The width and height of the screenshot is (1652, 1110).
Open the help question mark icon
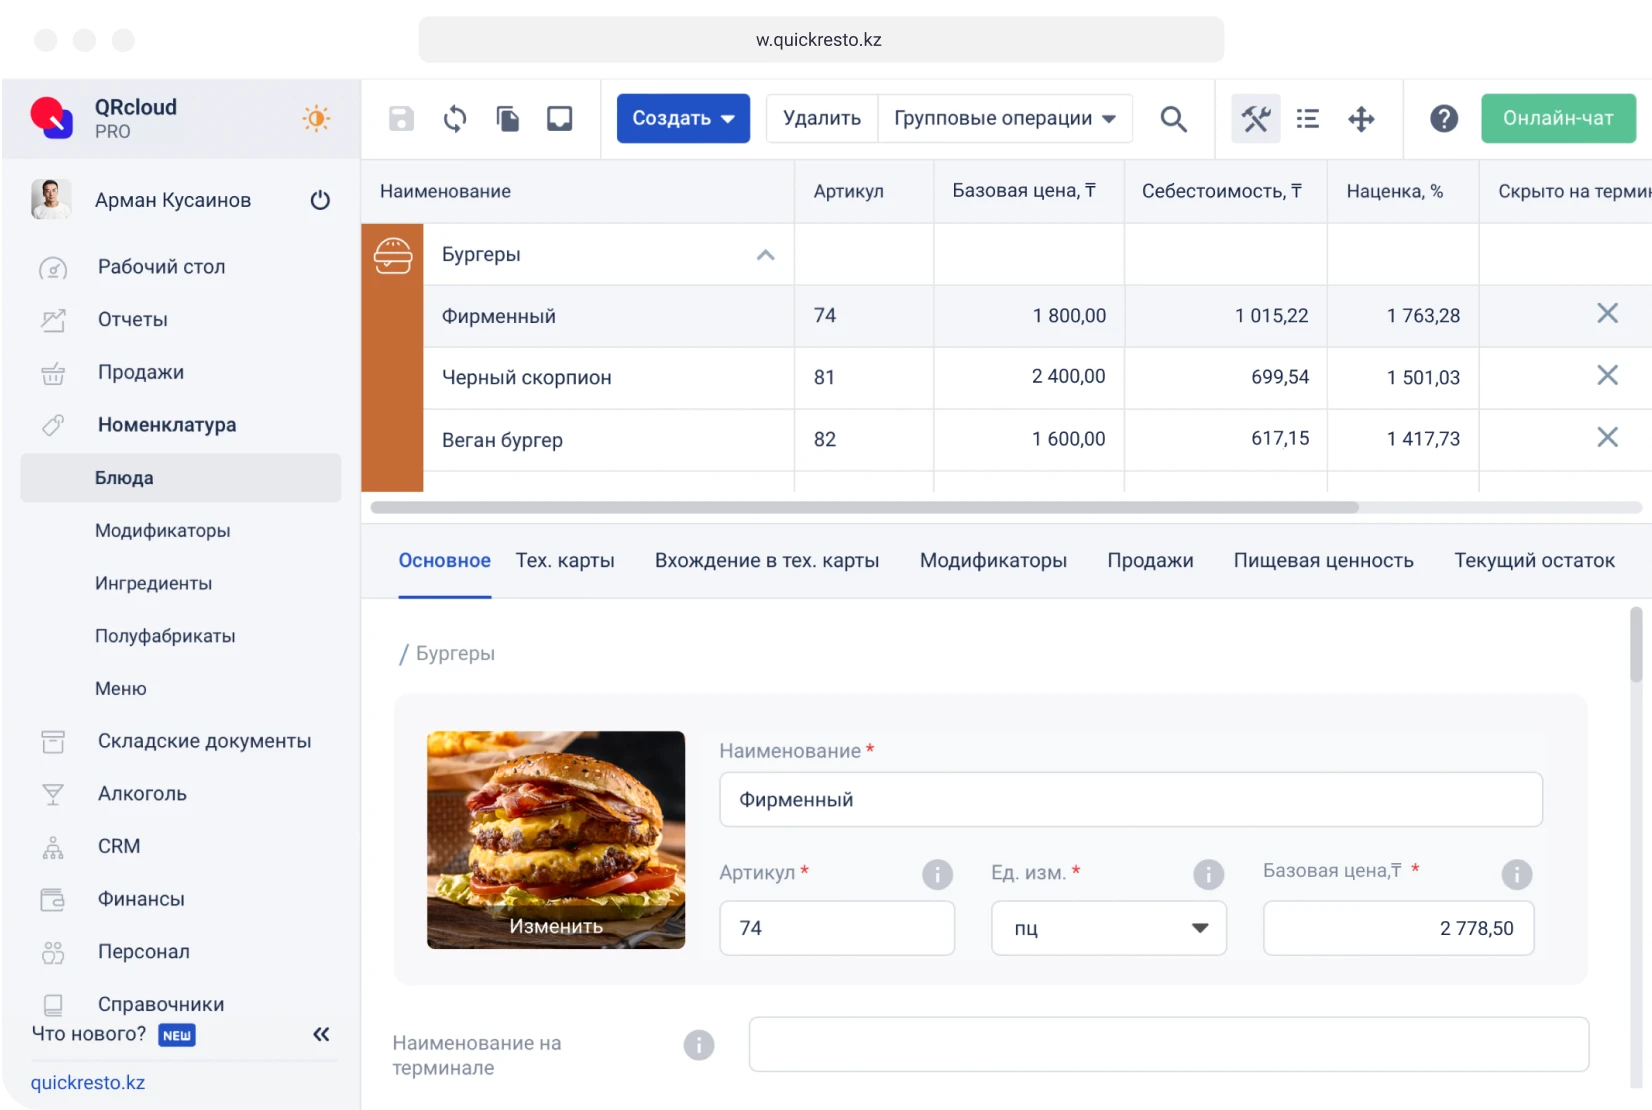[1444, 118]
